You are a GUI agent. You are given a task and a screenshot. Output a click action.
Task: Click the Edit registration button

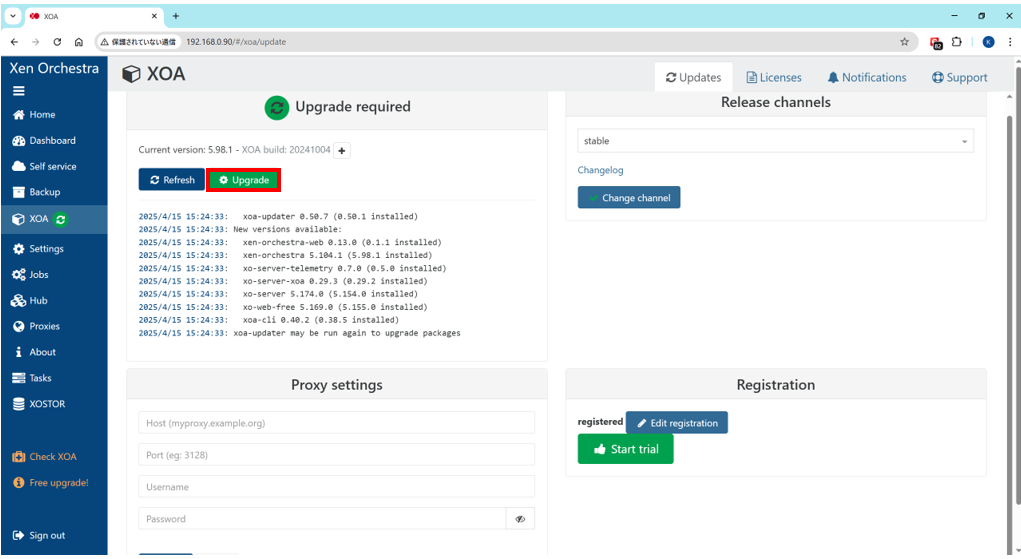[x=676, y=423]
